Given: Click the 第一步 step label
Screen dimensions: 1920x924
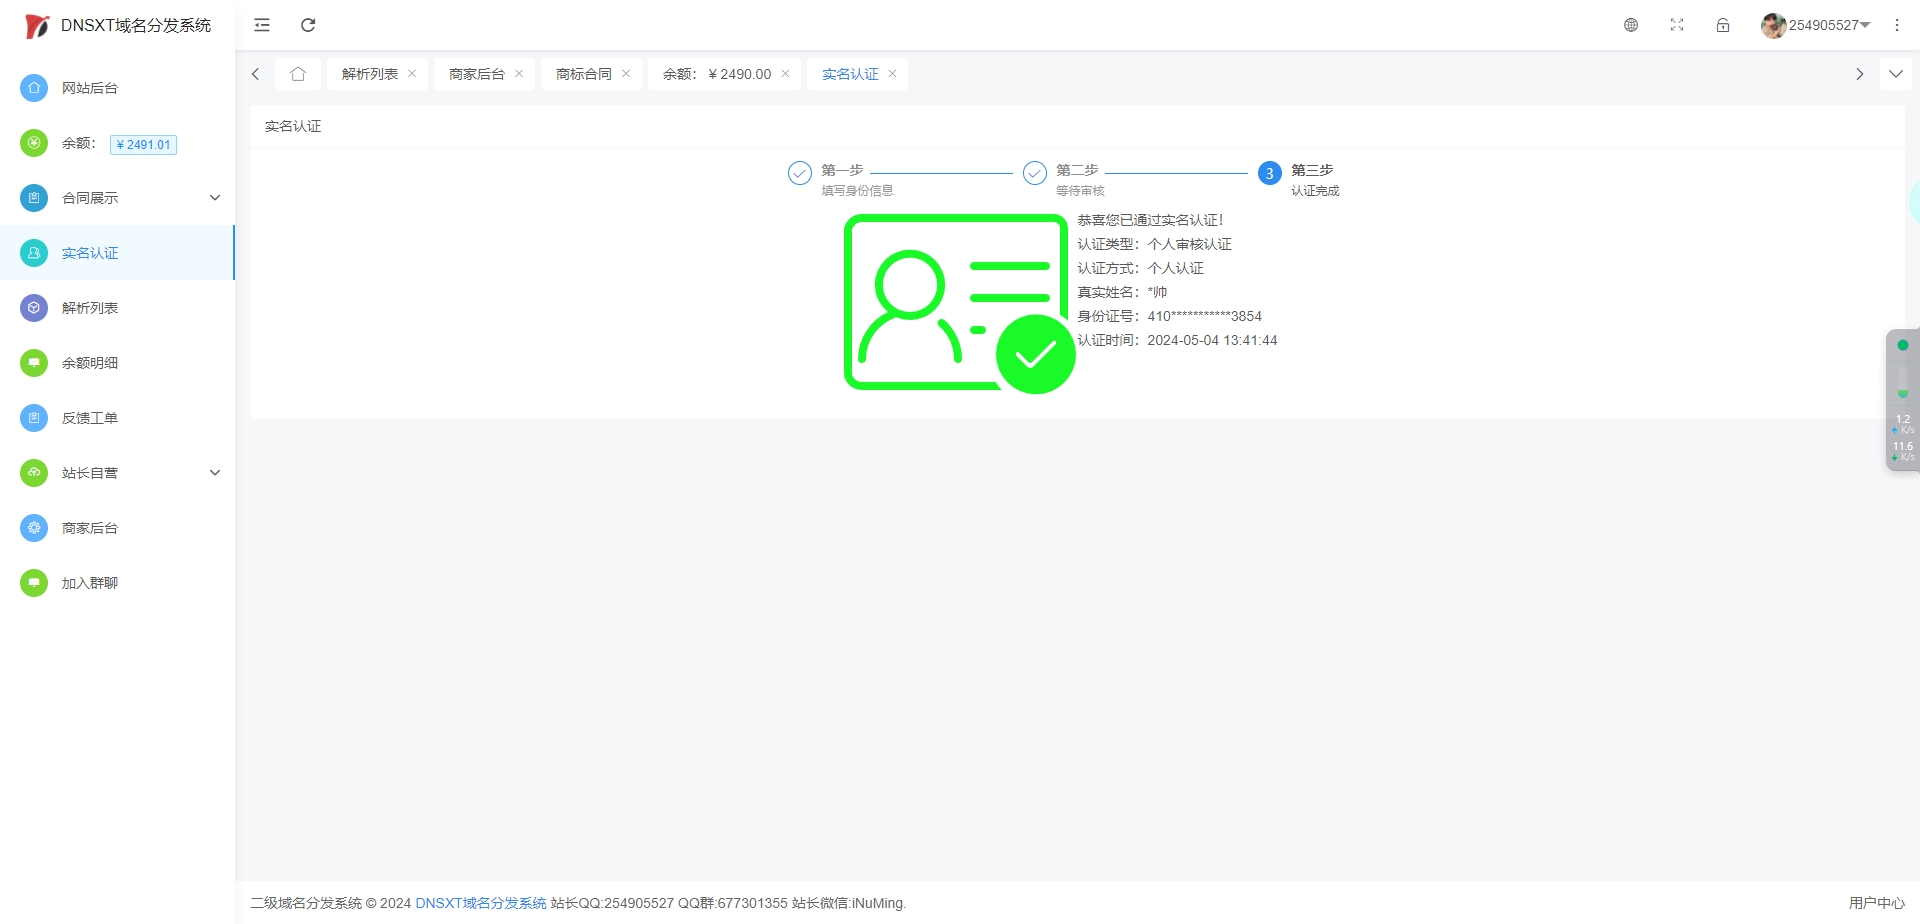Looking at the screenshot, I should 842,170.
